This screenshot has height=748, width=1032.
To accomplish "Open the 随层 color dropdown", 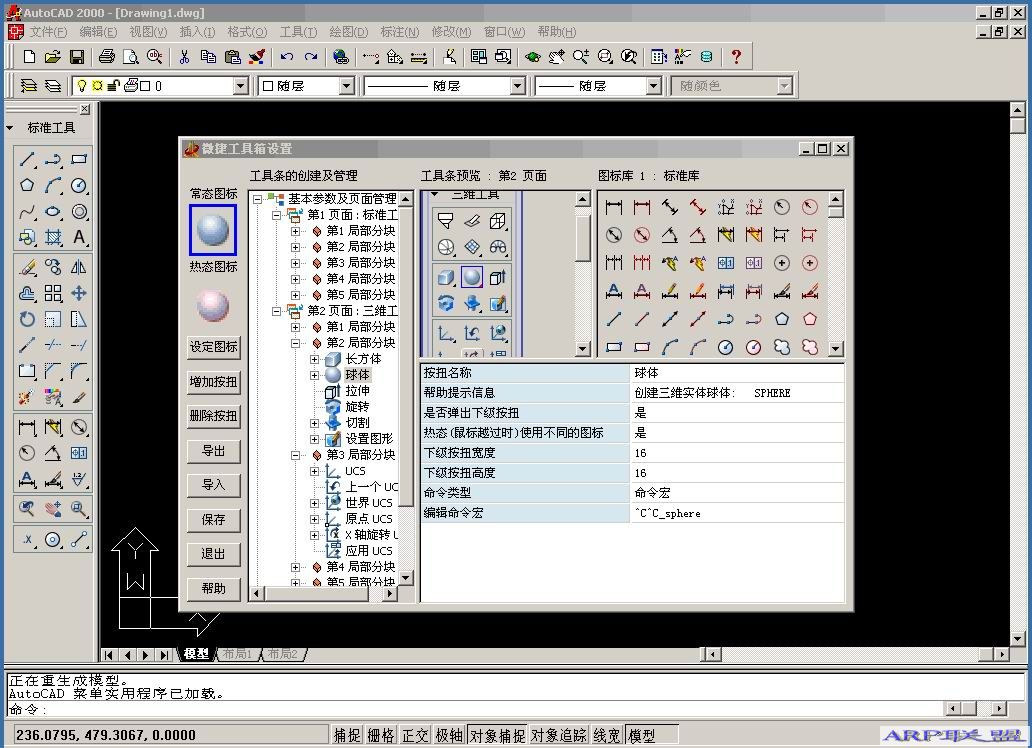I will [x=347, y=86].
